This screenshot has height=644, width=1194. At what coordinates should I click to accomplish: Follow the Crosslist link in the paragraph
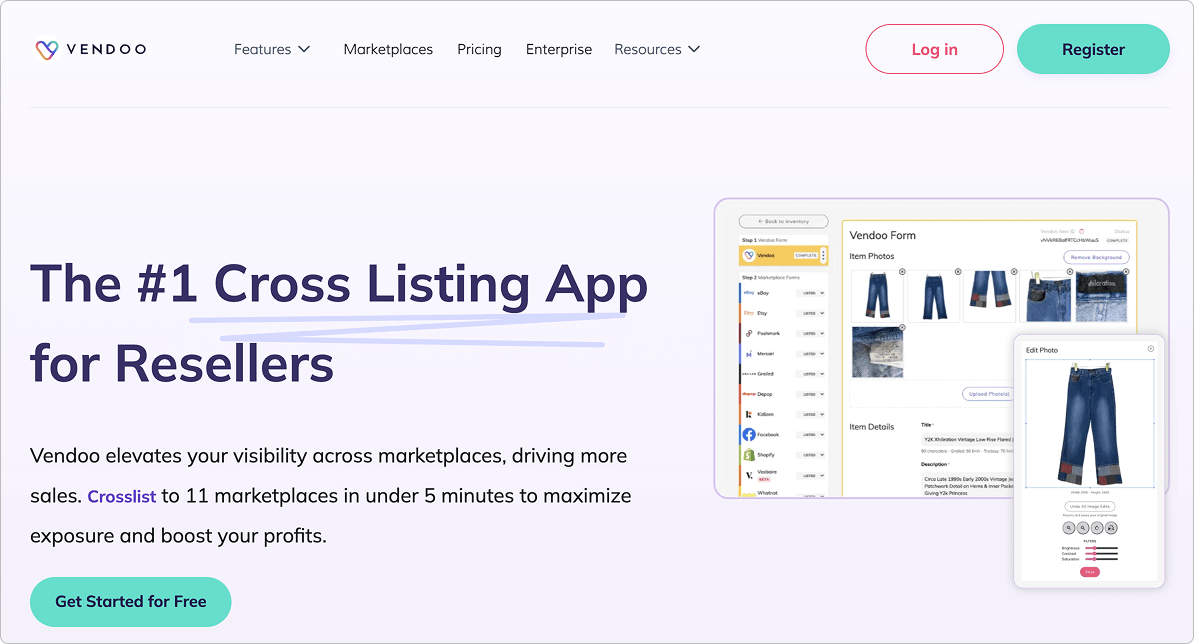point(122,496)
